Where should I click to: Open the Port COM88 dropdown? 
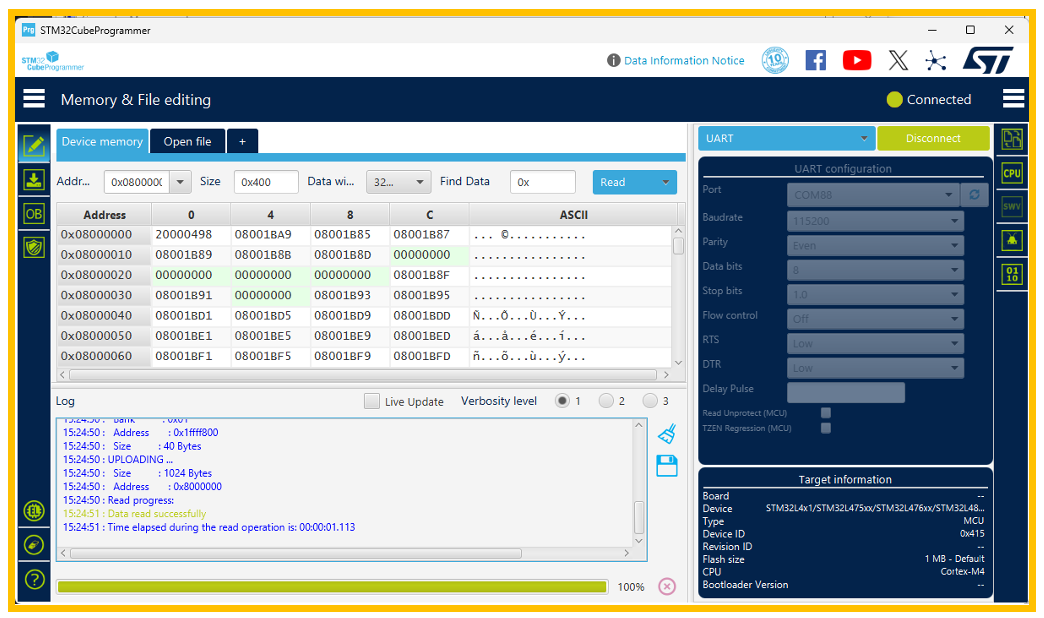coord(873,194)
